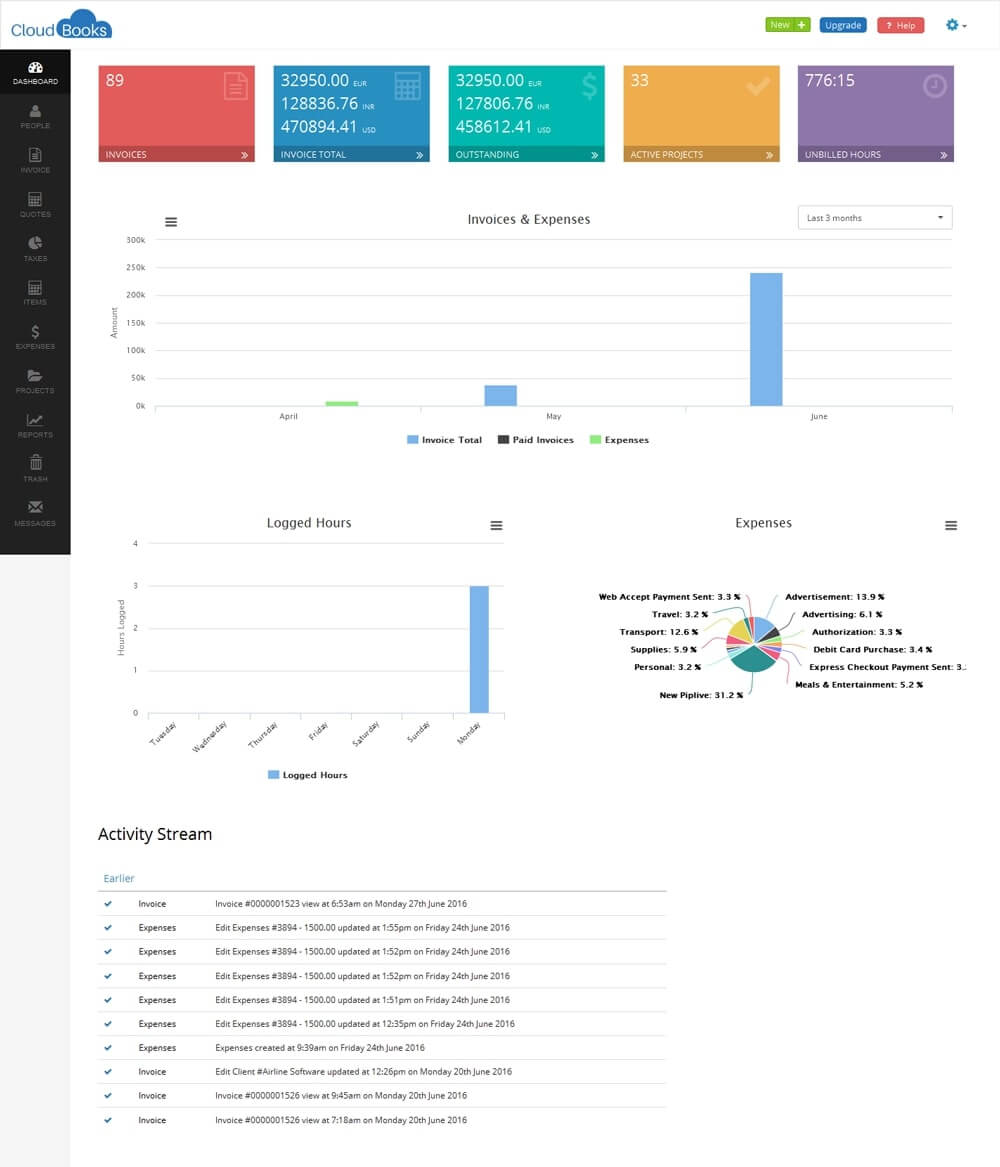This screenshot has width=1000, height=1167.
Task: Open Invoices & Expenses chart hamburger menu
Action: (171, 222)
